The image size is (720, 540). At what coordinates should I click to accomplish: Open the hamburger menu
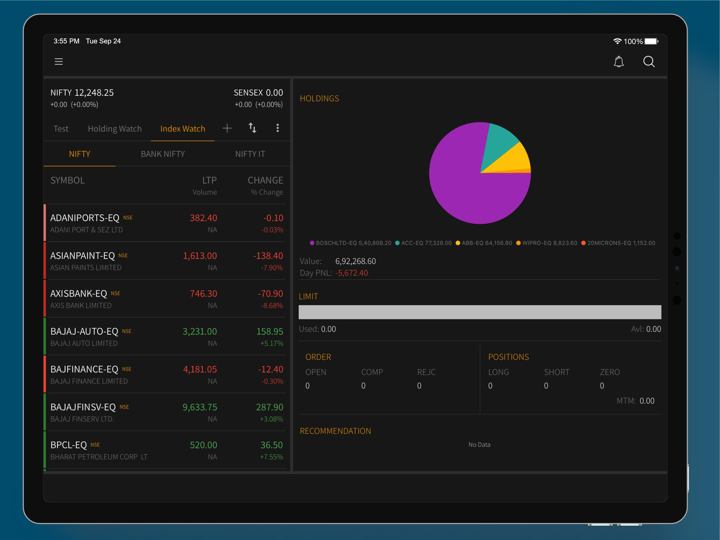tap(59, 62)
